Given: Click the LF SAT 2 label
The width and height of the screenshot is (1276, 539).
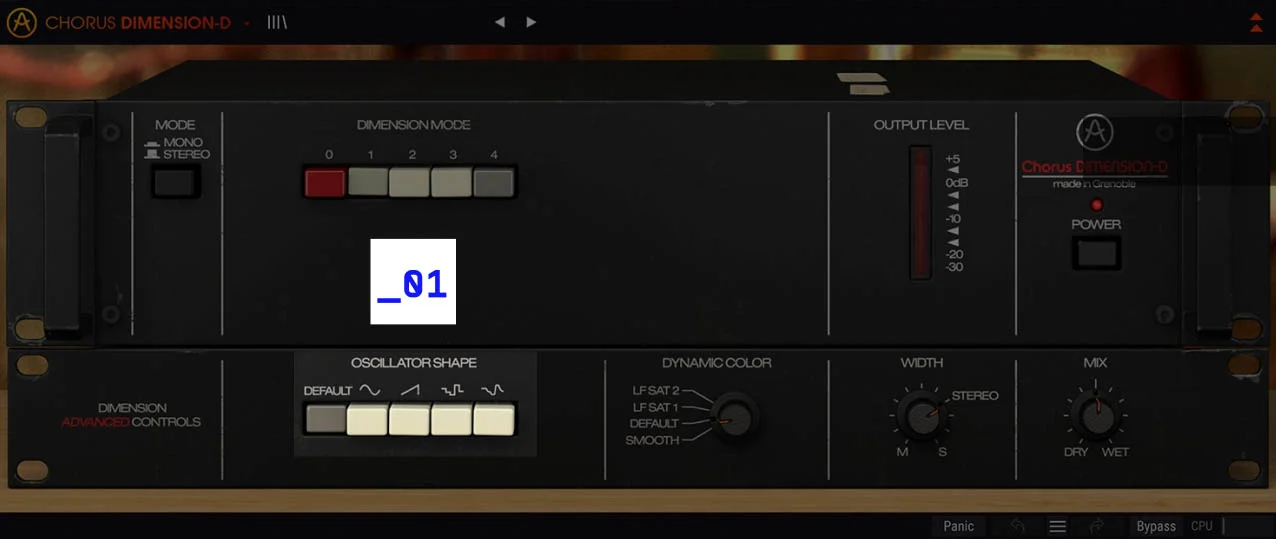Looking at the screenshot, I should point(656,391).
